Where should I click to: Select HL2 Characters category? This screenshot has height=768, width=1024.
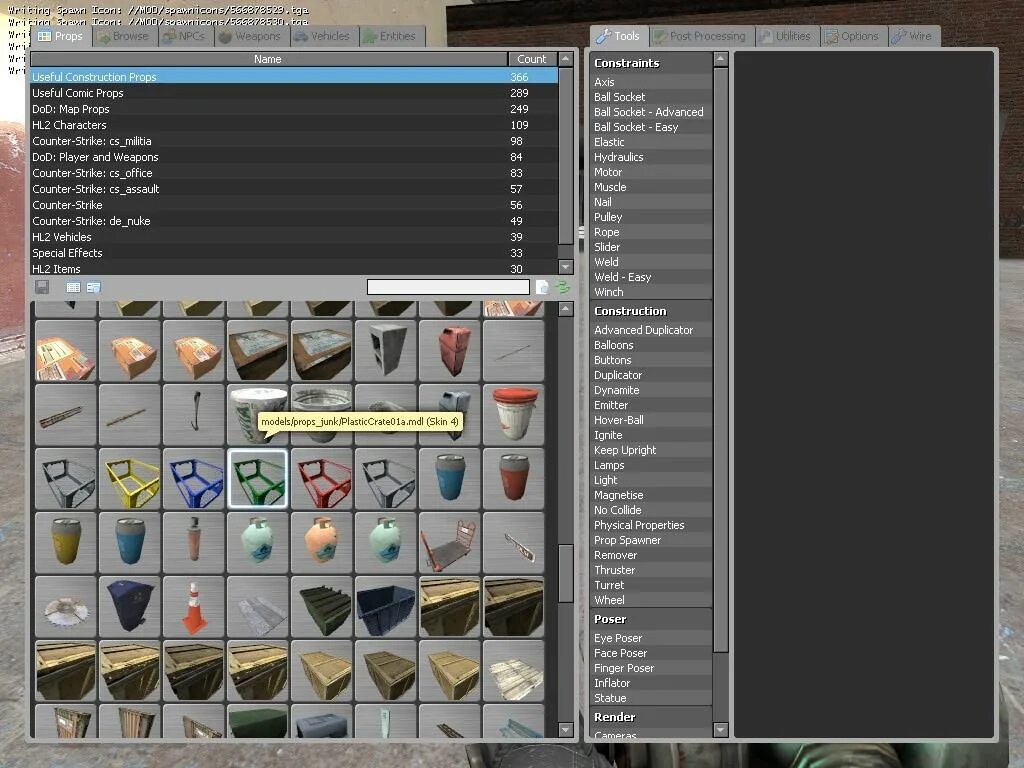[294, 125]
